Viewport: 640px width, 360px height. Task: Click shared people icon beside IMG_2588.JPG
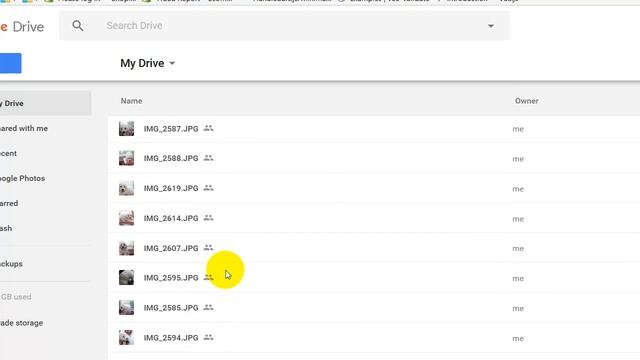pos(208,158)
